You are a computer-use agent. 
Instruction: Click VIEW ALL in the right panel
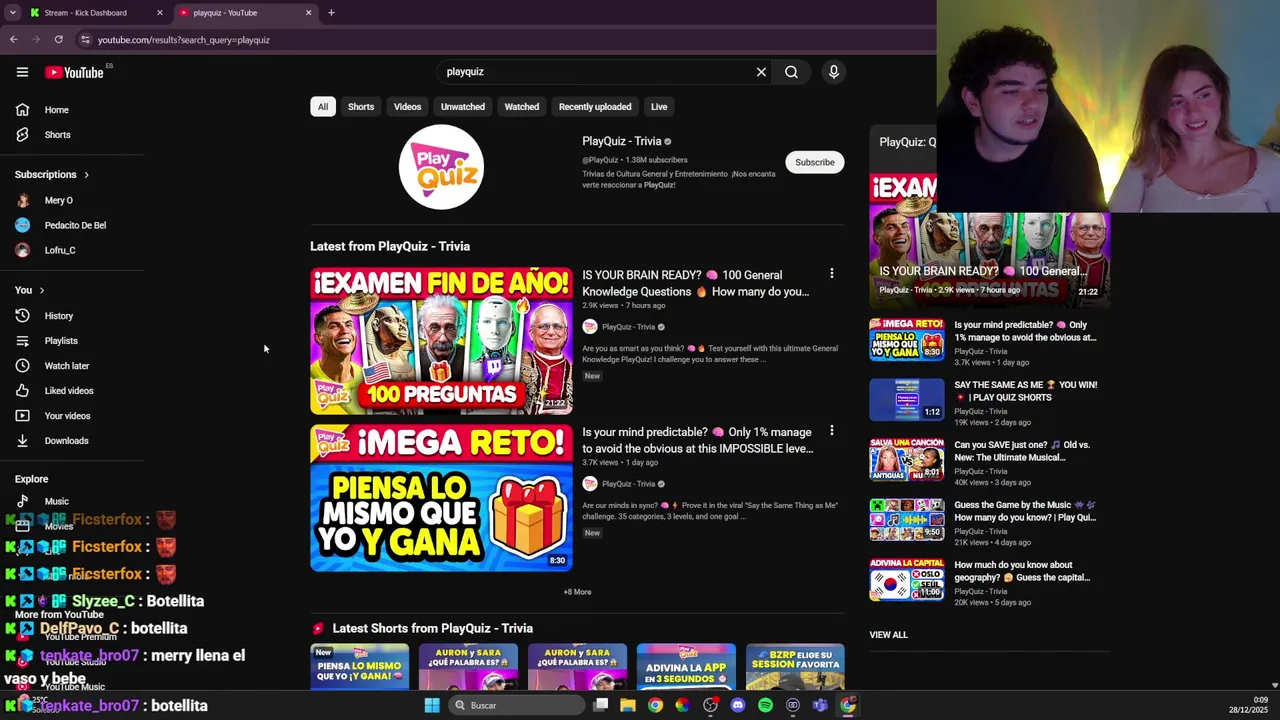[x=888, y=635]
